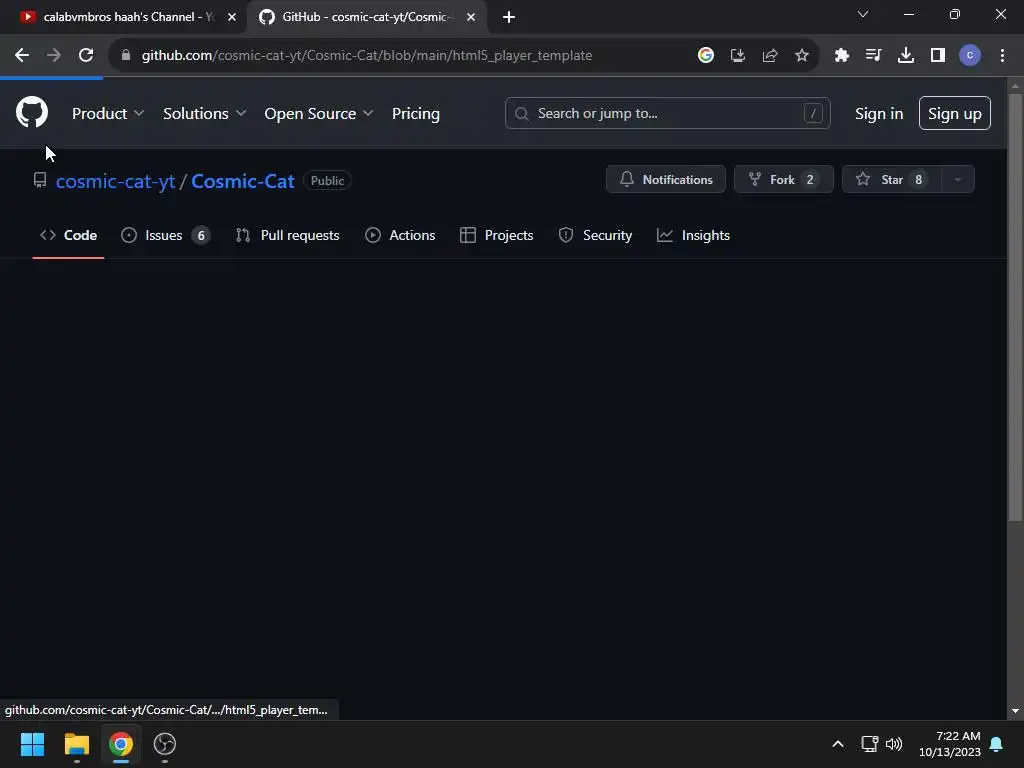The height and width of the screenshot is (768, 1024).
Task: Share this page icon
Action: click(x=770, y=56)
